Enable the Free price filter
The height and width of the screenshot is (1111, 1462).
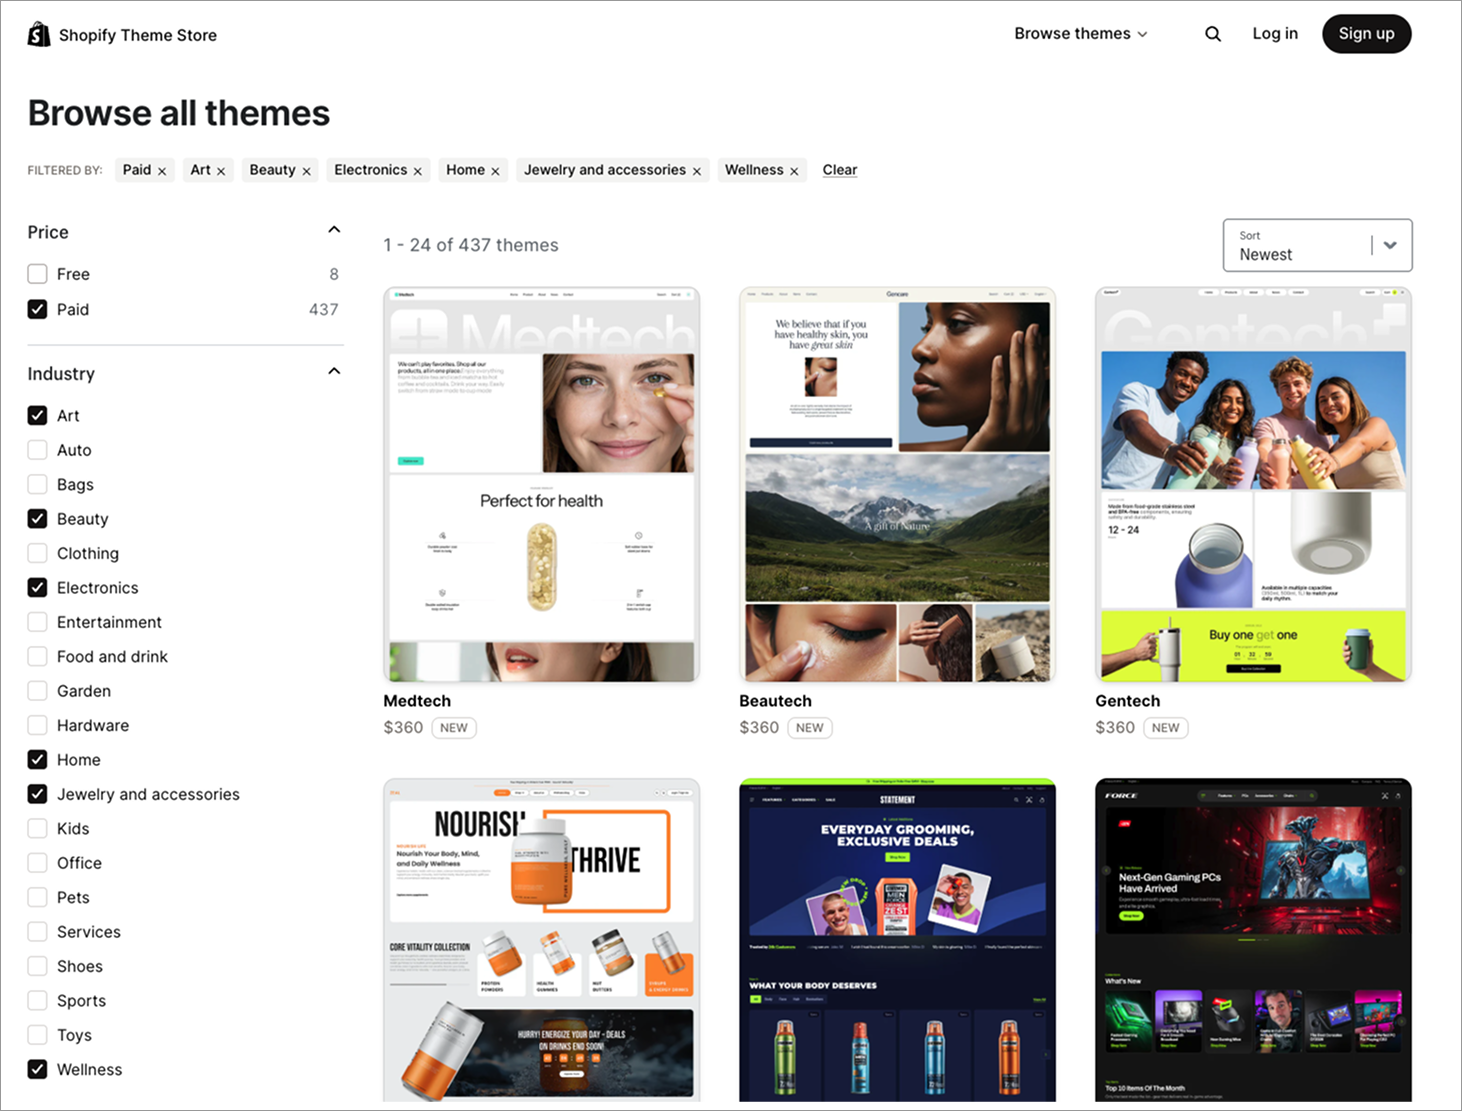point(37,273)
